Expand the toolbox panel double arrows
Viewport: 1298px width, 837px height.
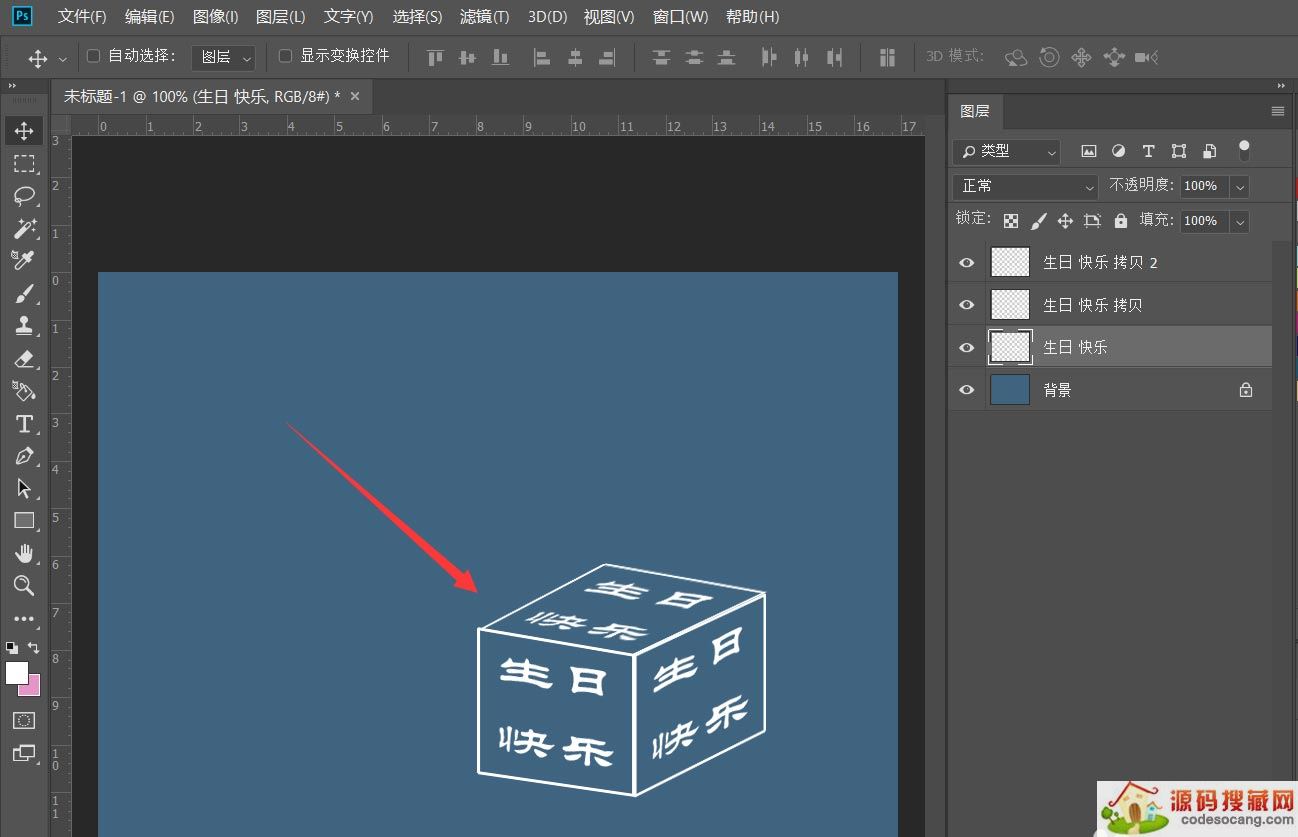(12, 87)
